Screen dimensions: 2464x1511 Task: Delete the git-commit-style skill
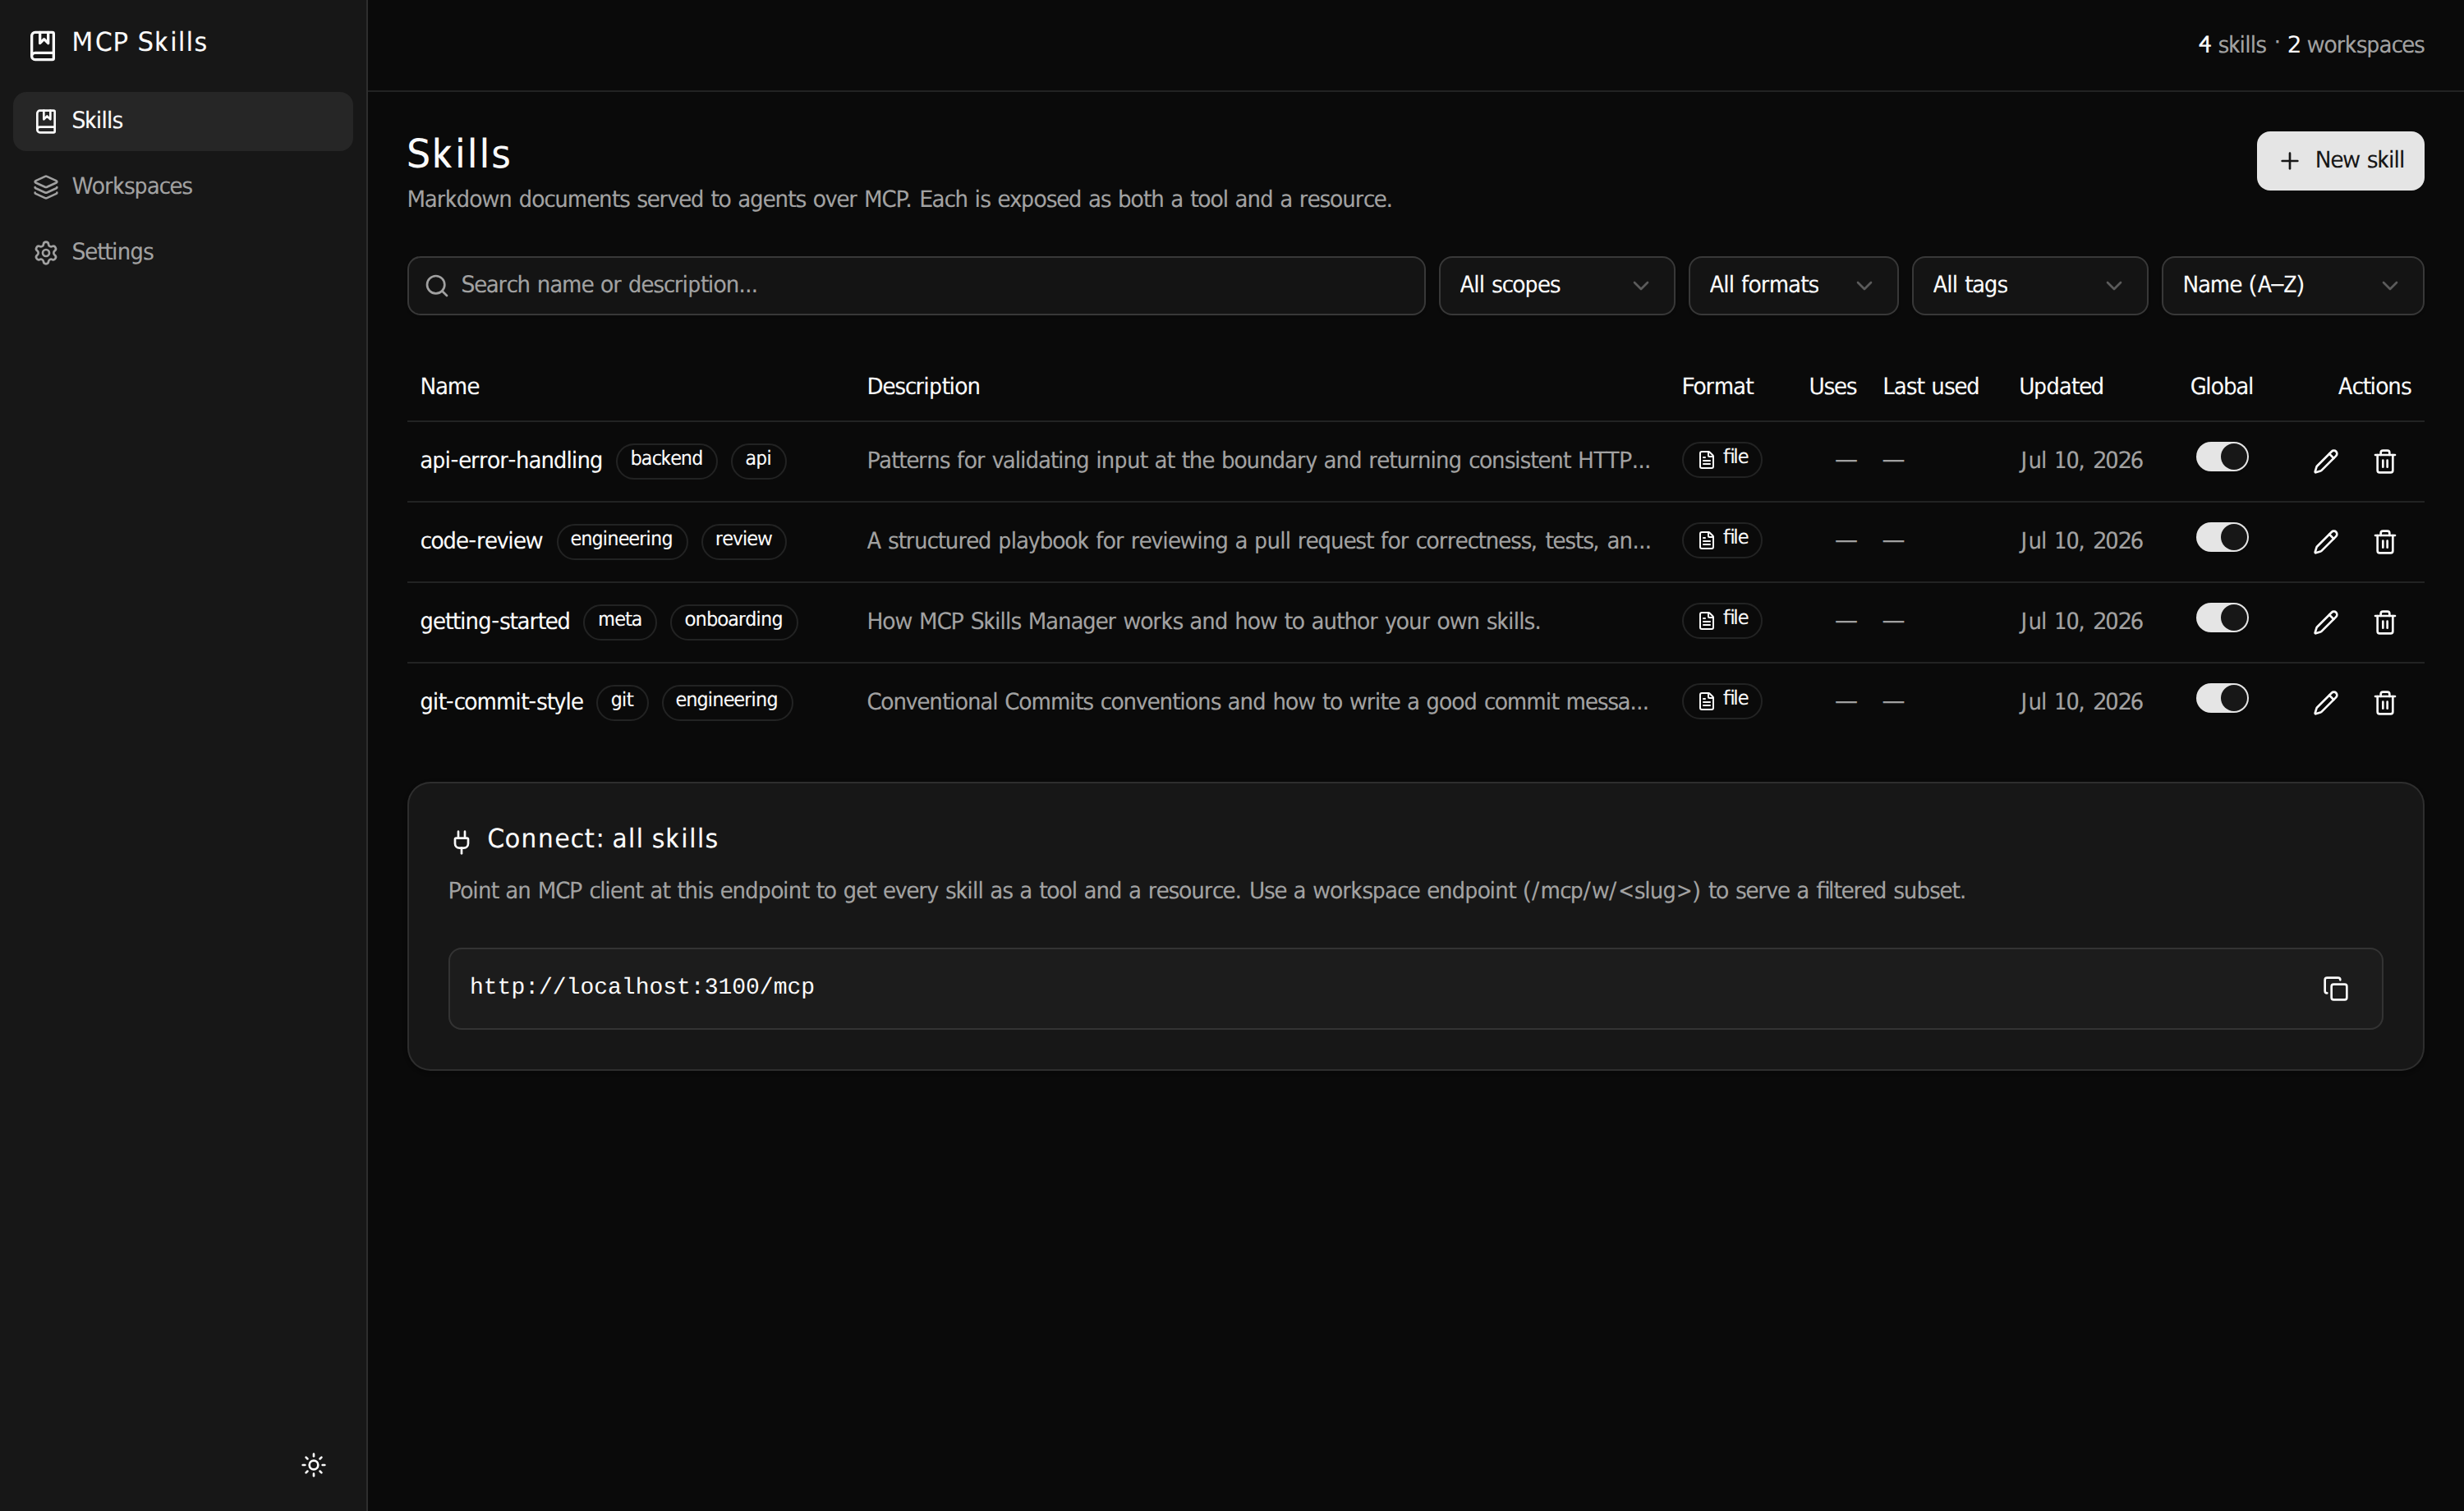coord(2384,703)
